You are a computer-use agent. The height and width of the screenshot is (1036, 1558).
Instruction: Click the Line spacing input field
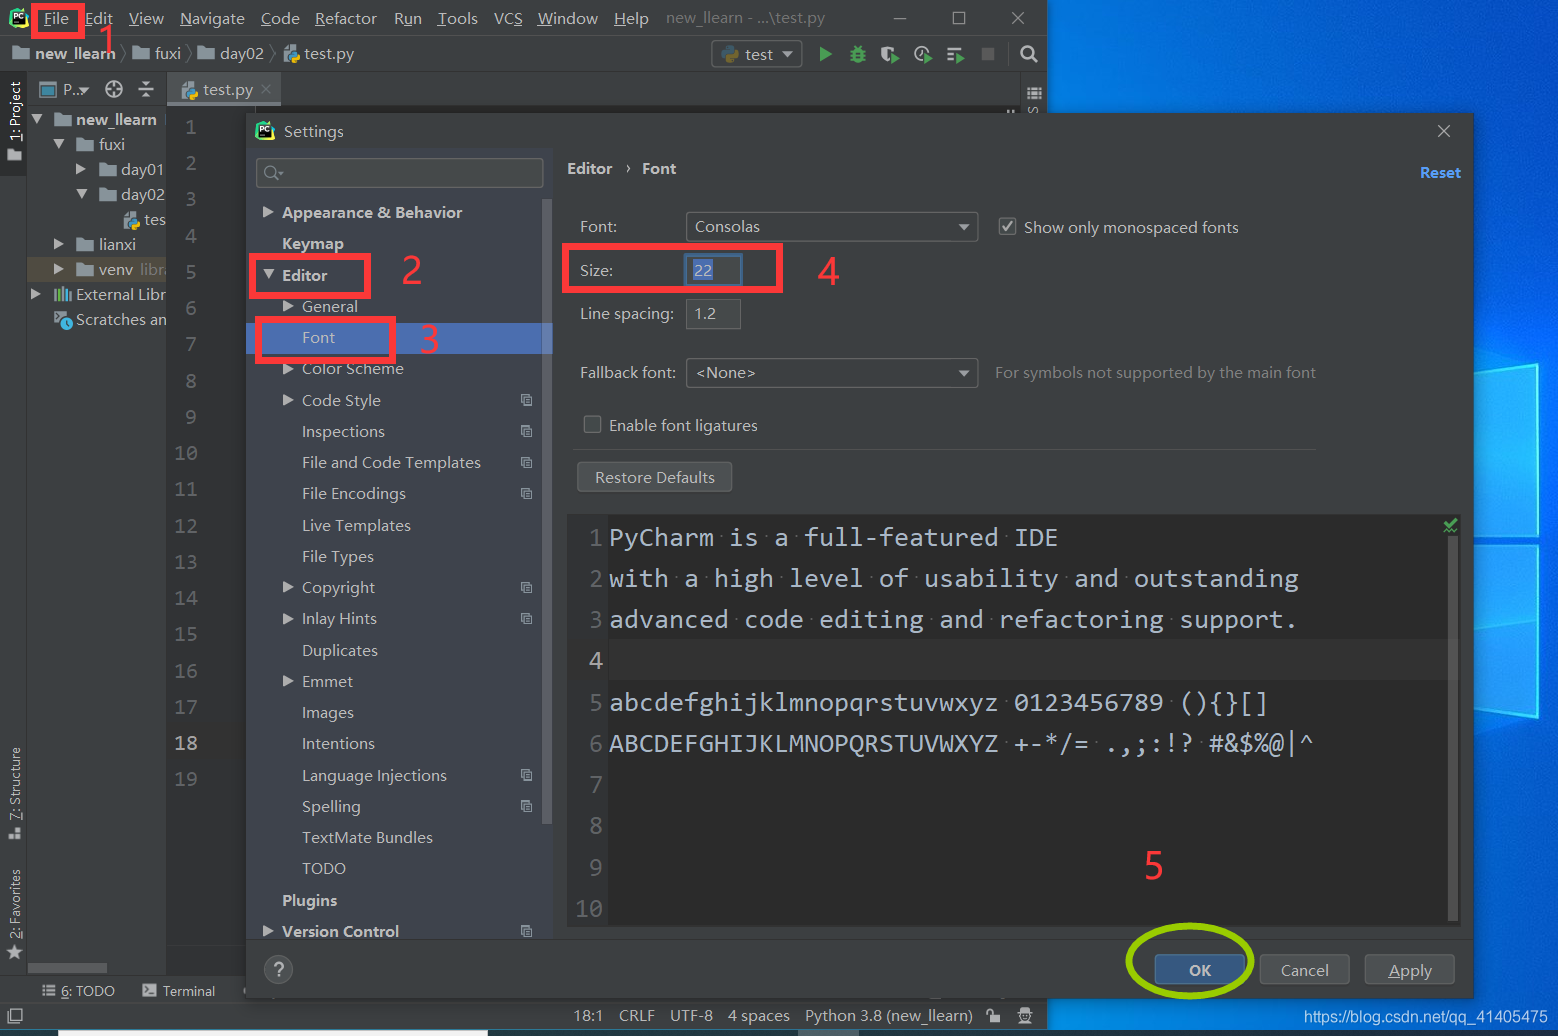pyautogui.click(x=713, y=314)
